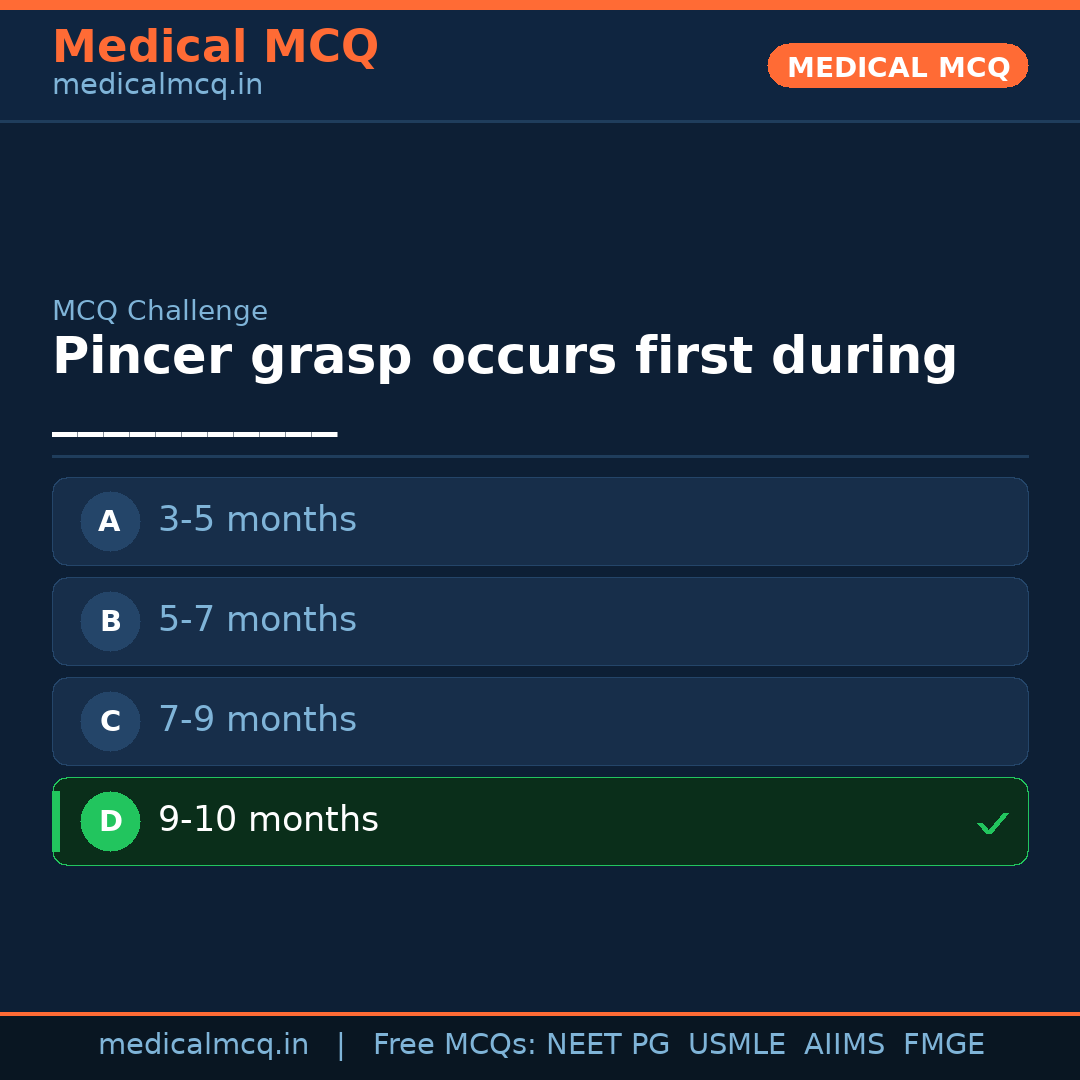Click the green D badge icon
The height and width of the screenshot is (1080, 1080).
click(x=110, y=821)
